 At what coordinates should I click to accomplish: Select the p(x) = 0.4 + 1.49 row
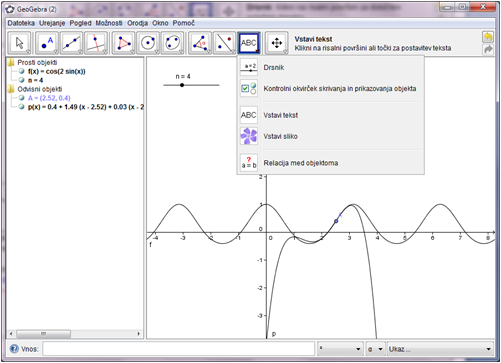point(86,107)
